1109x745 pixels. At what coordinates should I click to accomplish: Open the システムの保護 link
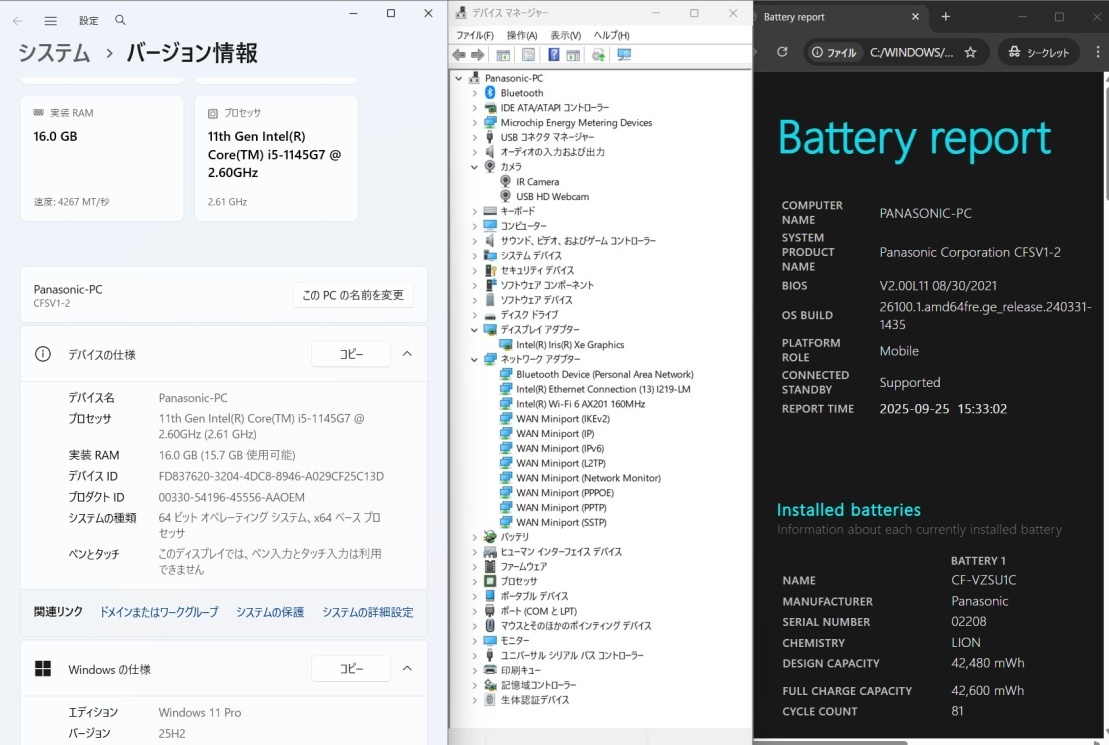pos(270,612)
